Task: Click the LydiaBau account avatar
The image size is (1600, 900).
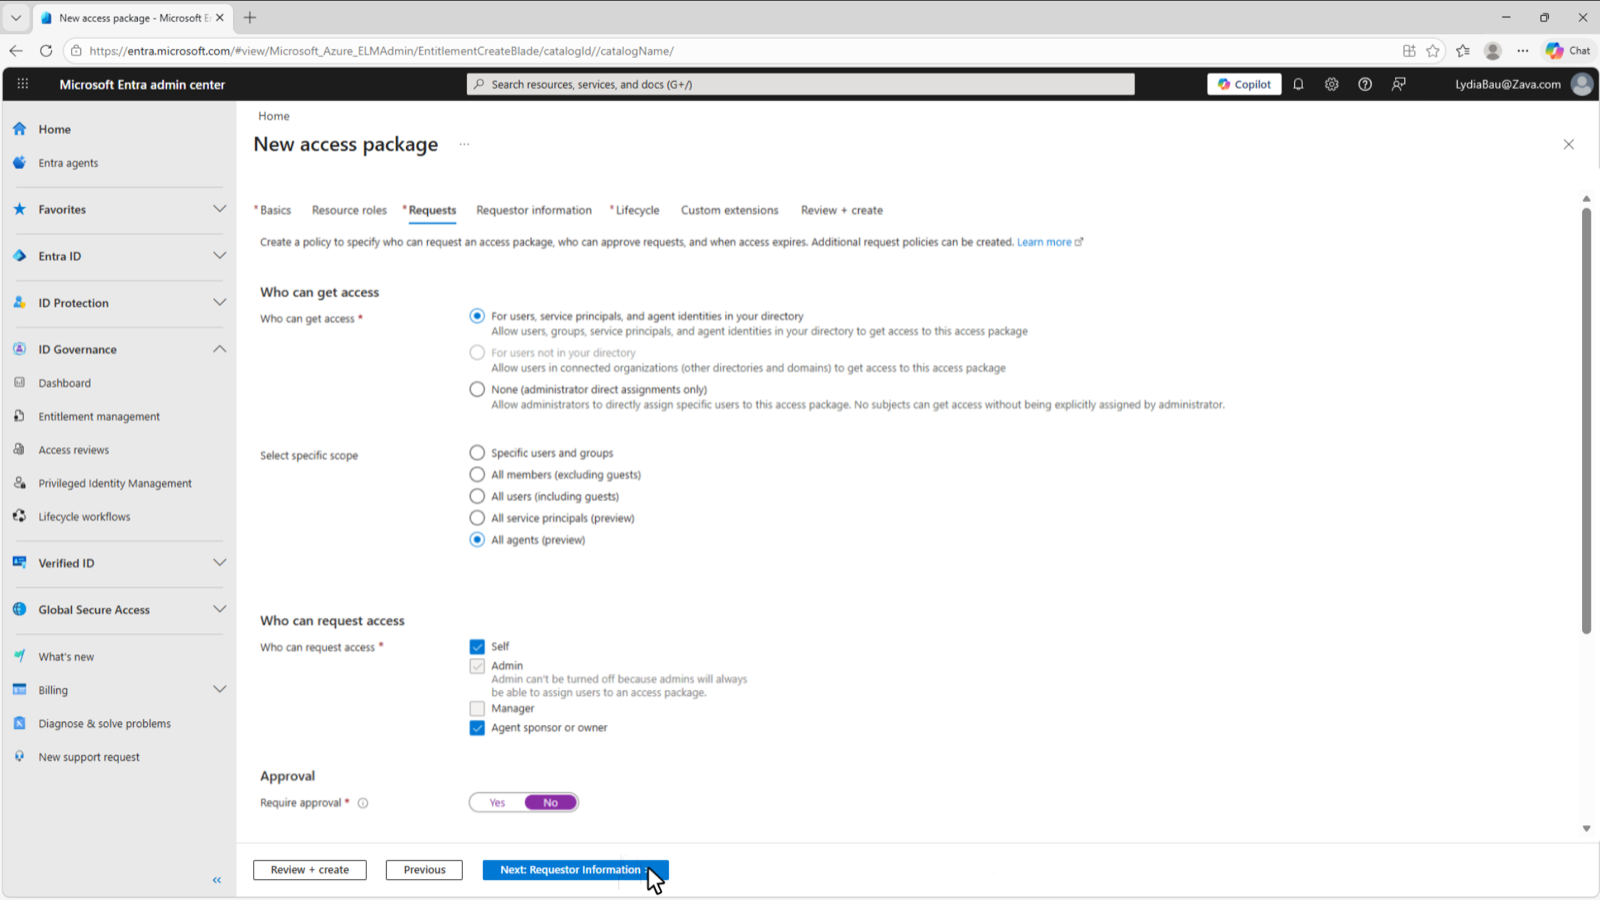Action: pyautogui.click(x=1581, y=84)
